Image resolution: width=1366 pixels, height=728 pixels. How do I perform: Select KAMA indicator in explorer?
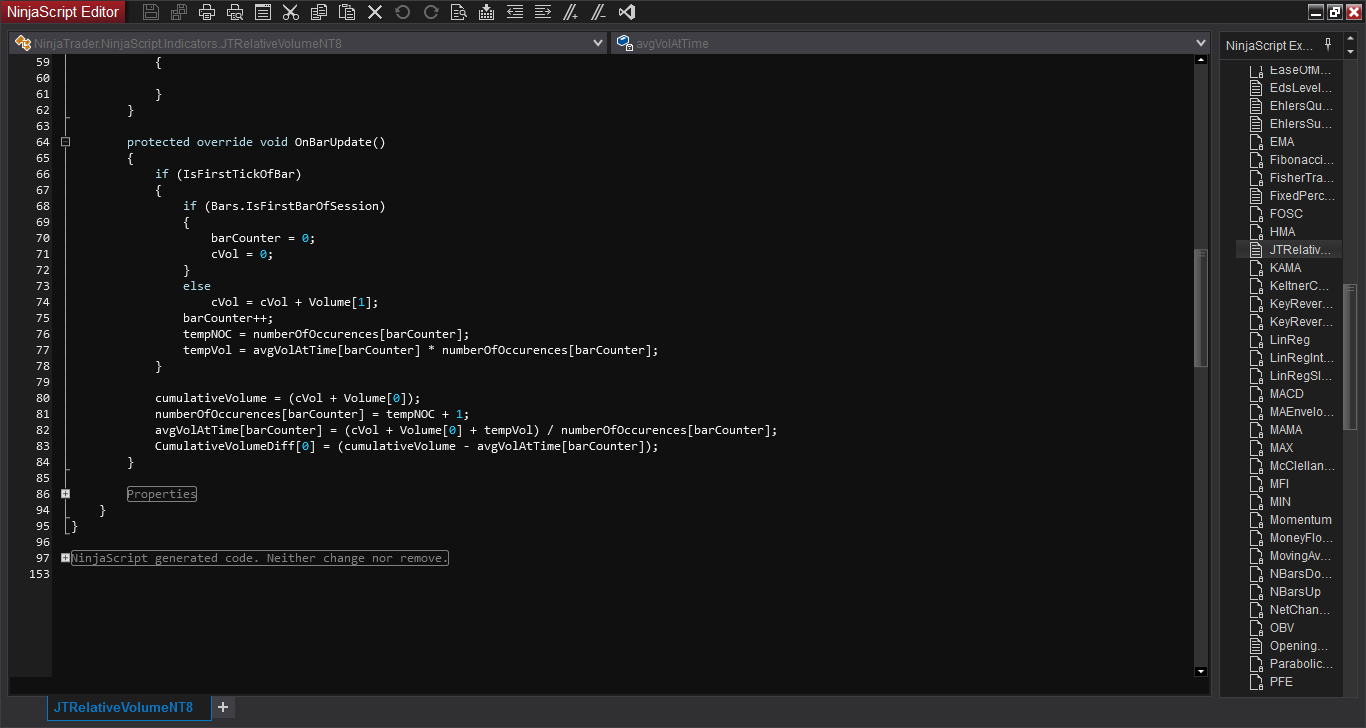1286,268
